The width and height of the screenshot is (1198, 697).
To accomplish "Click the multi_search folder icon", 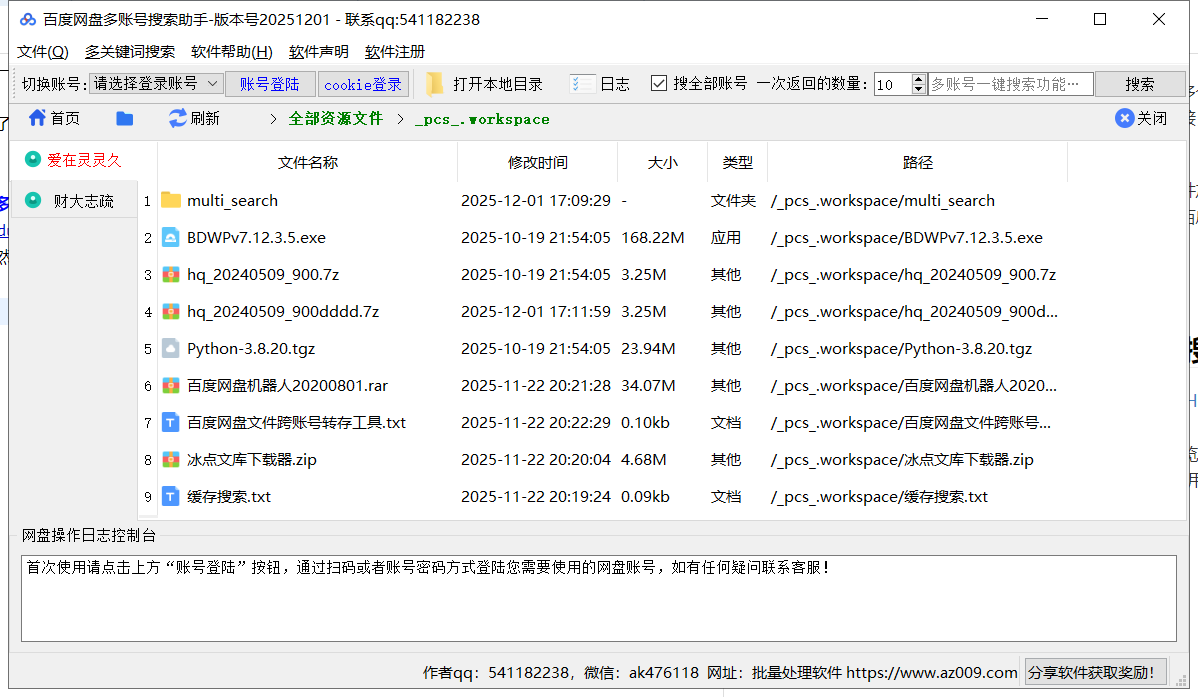I will coord(171,200).
